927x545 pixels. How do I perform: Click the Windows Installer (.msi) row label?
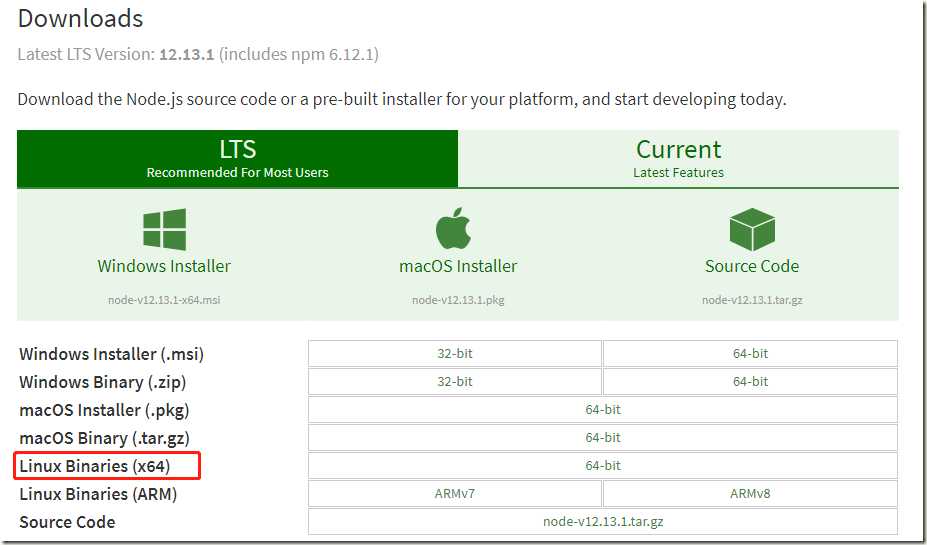coord(112,354)
